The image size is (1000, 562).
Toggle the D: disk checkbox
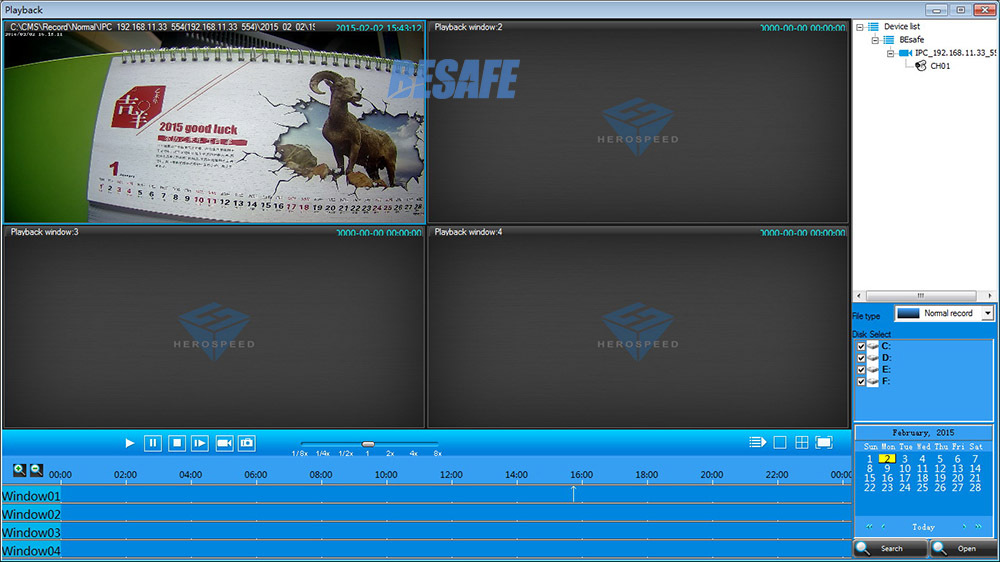coord(861,358)
